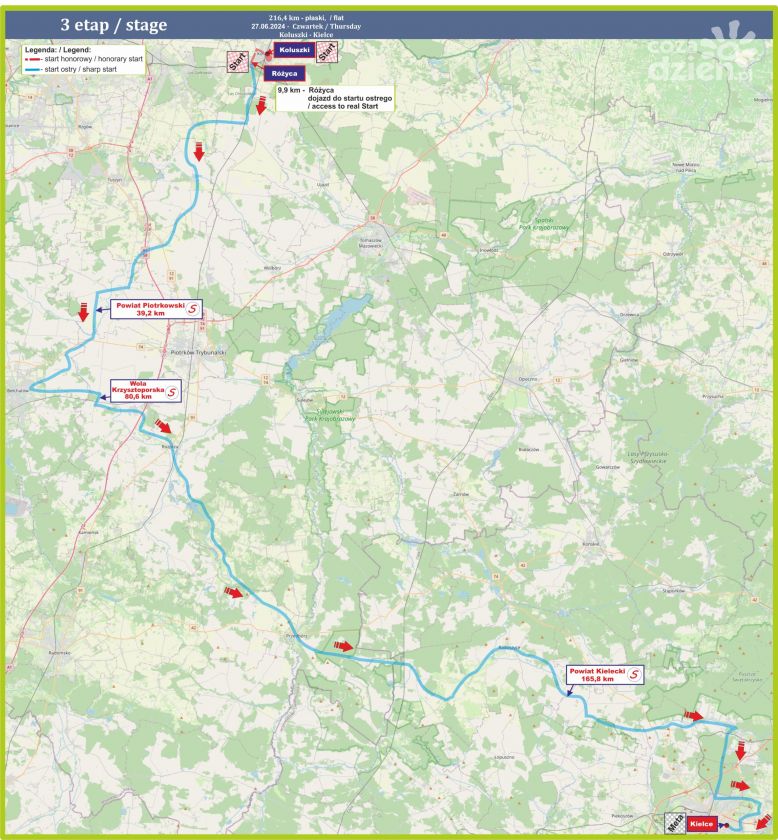The height and width of the screenshot is (840, 778).
Task: Select the blue Różyca label
Action: point(285,73)
